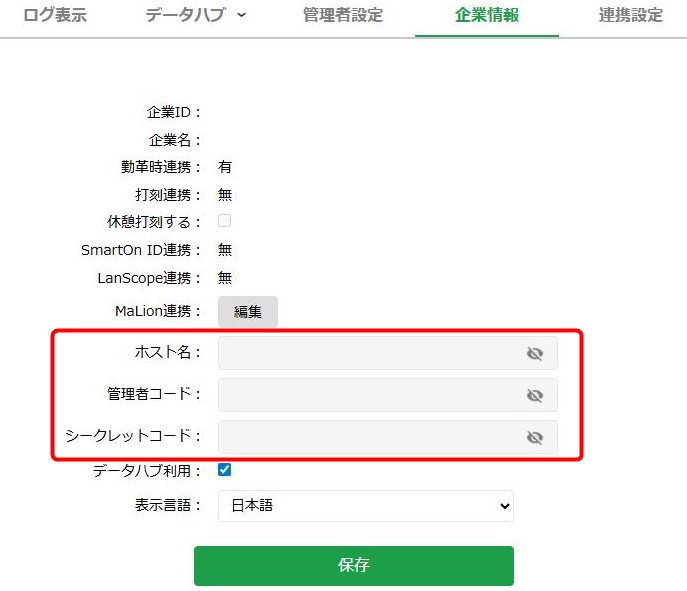Unmask シークレットコード via eye-slash icon
687x591 pixels.
(535, 437)
